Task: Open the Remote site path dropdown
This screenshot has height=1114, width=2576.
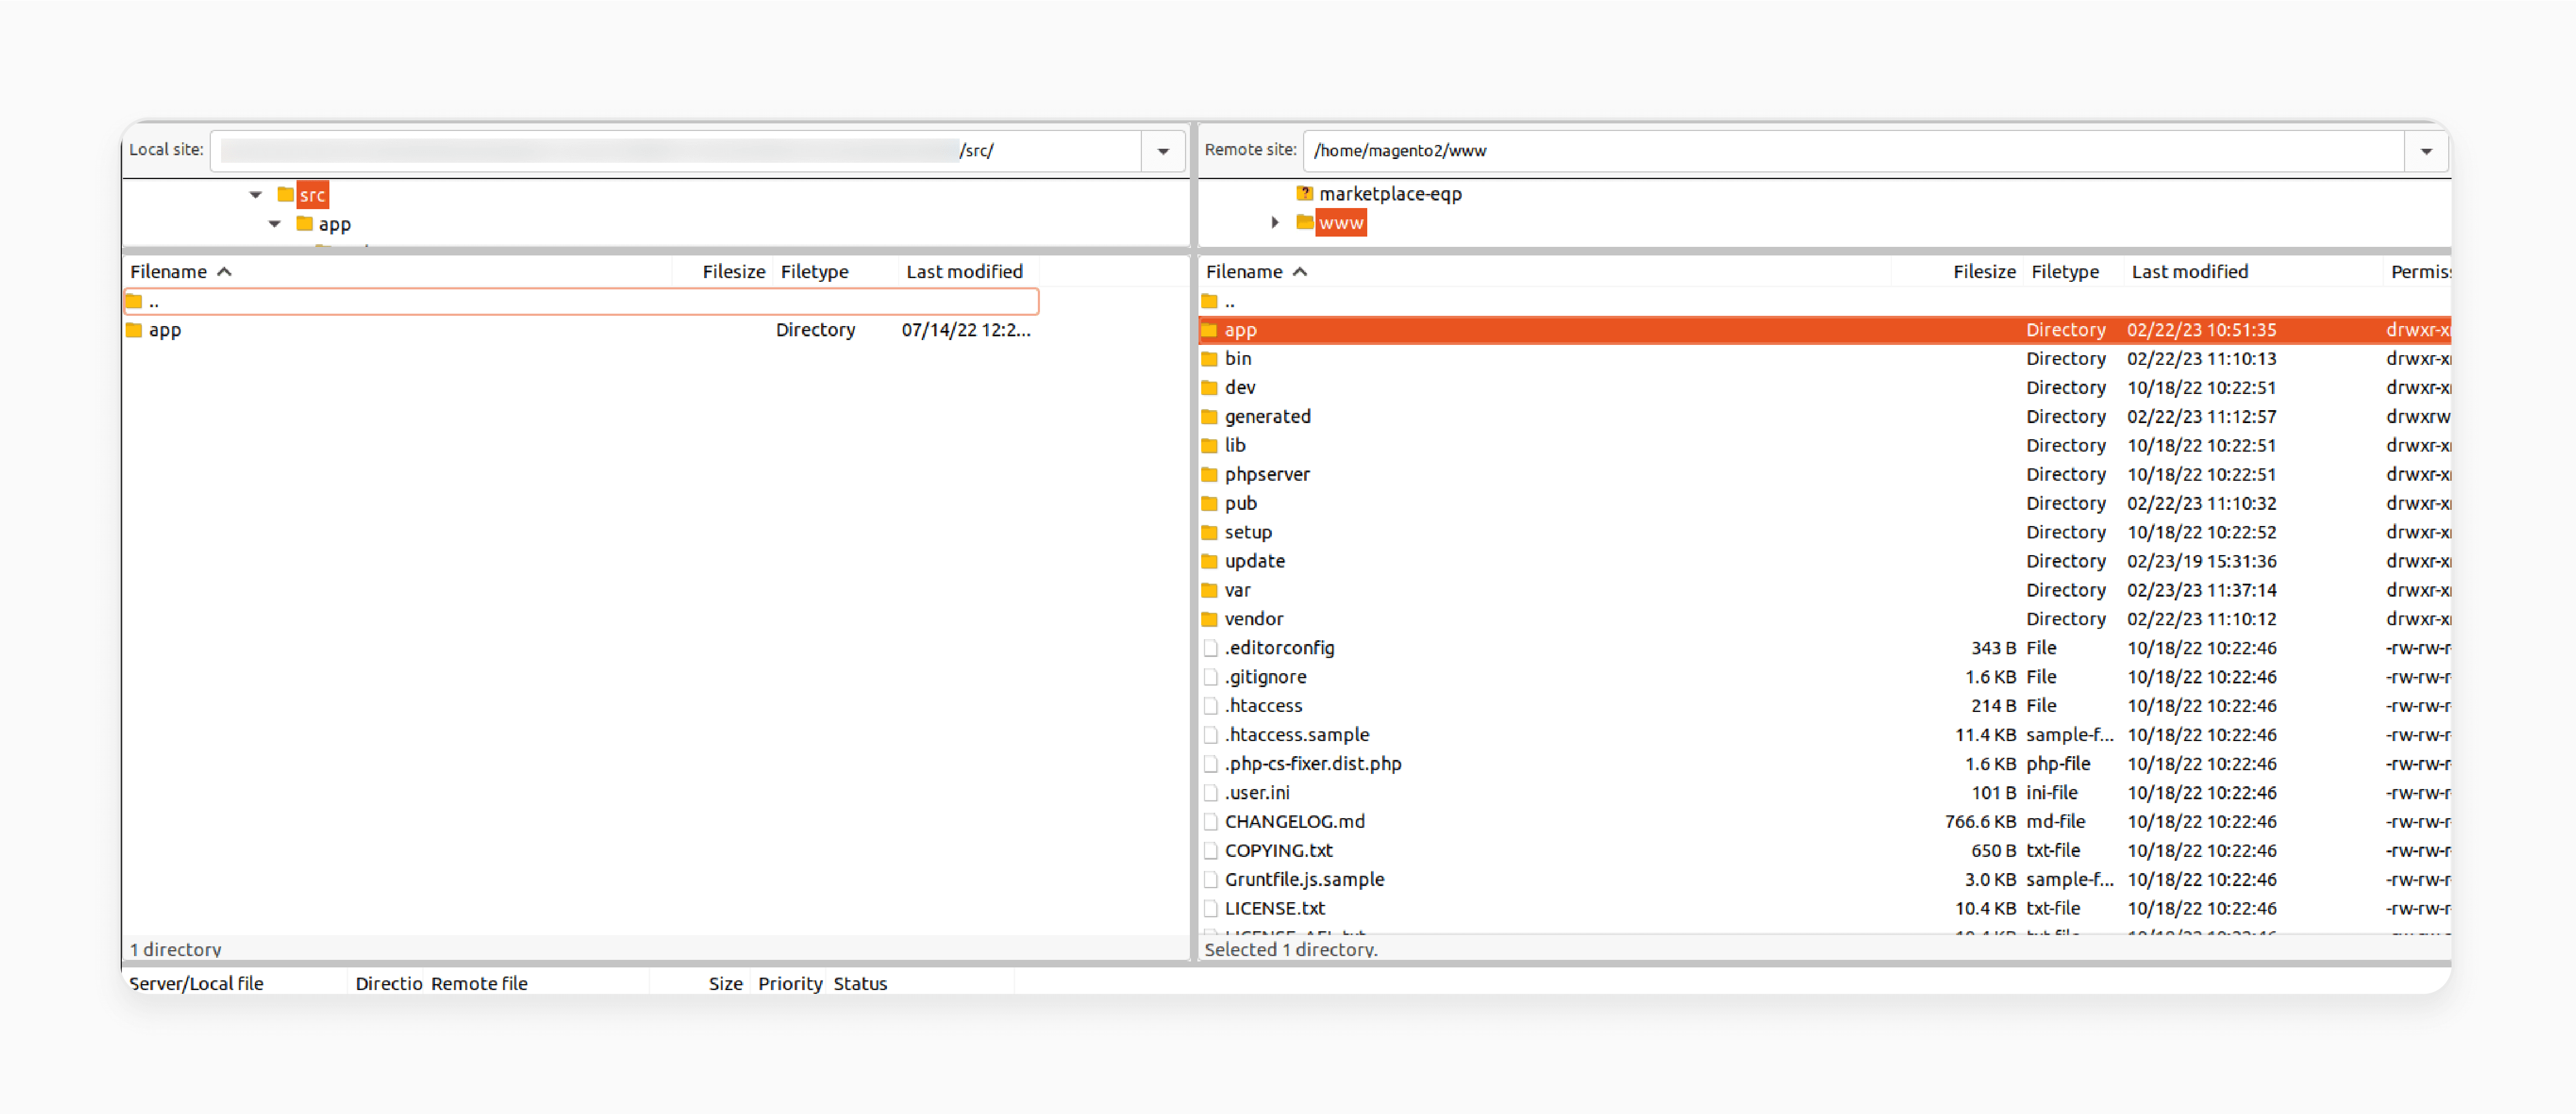Action: coord(2426,151)
